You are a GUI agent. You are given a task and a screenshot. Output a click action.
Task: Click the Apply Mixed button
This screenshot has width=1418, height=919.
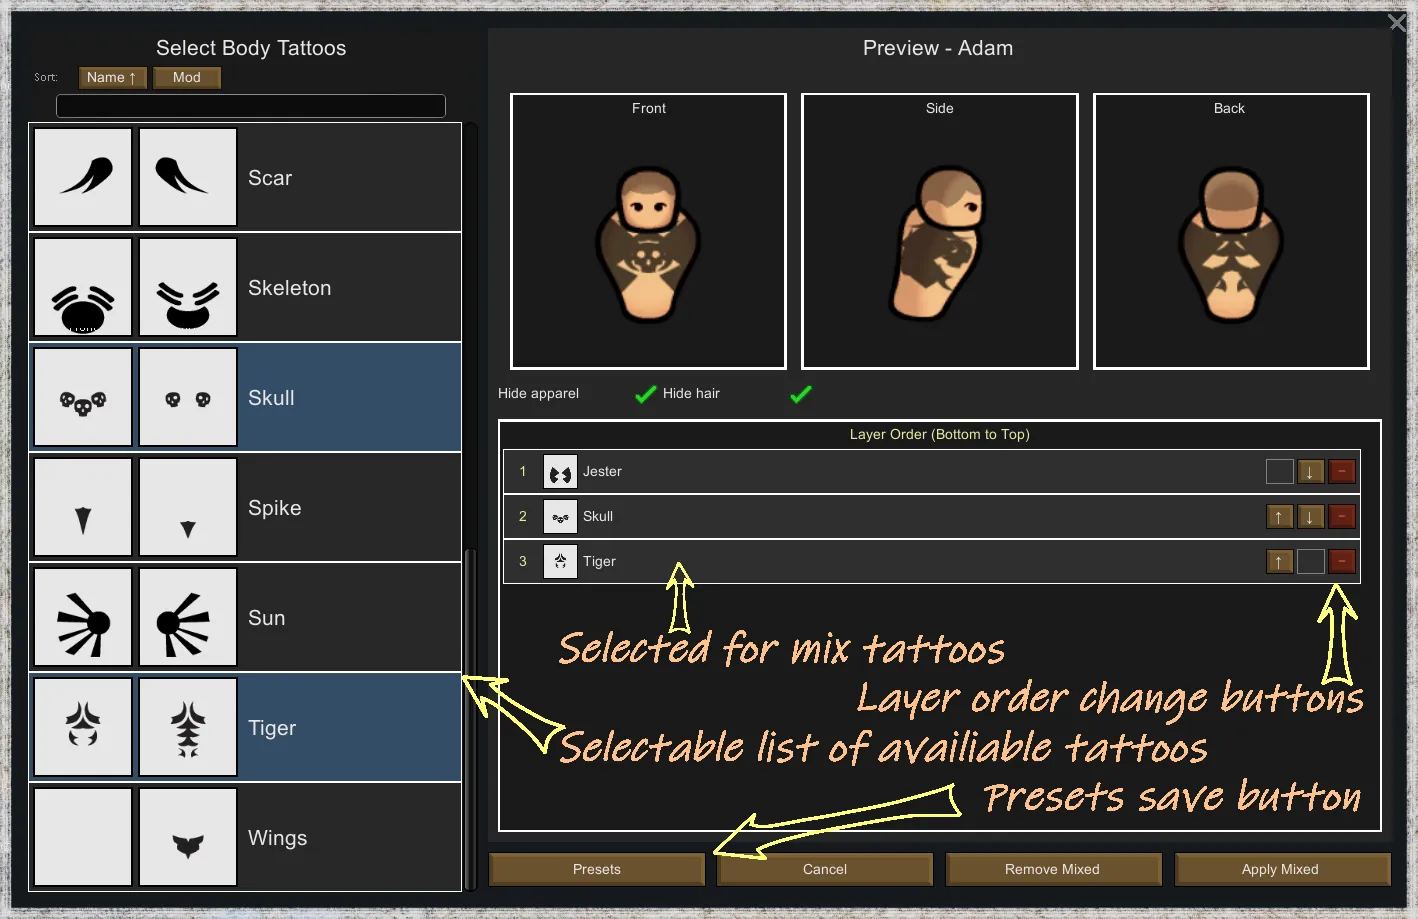(x=1282, y=869)
